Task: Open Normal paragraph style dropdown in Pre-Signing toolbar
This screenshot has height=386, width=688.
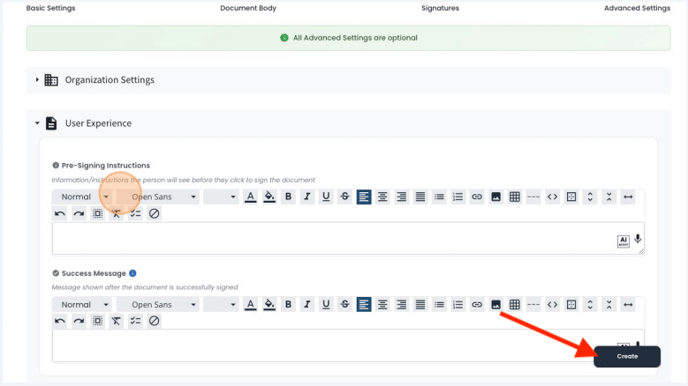Action: pos(82,197)
